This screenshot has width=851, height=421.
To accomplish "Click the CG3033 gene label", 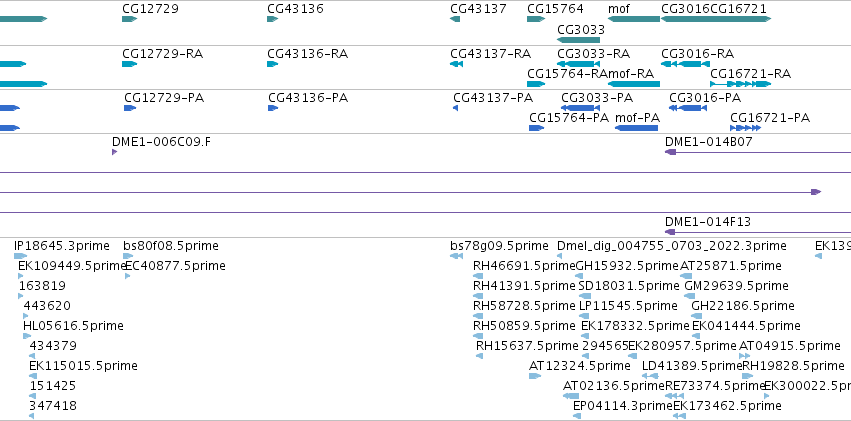I will [x=581, y=29].
